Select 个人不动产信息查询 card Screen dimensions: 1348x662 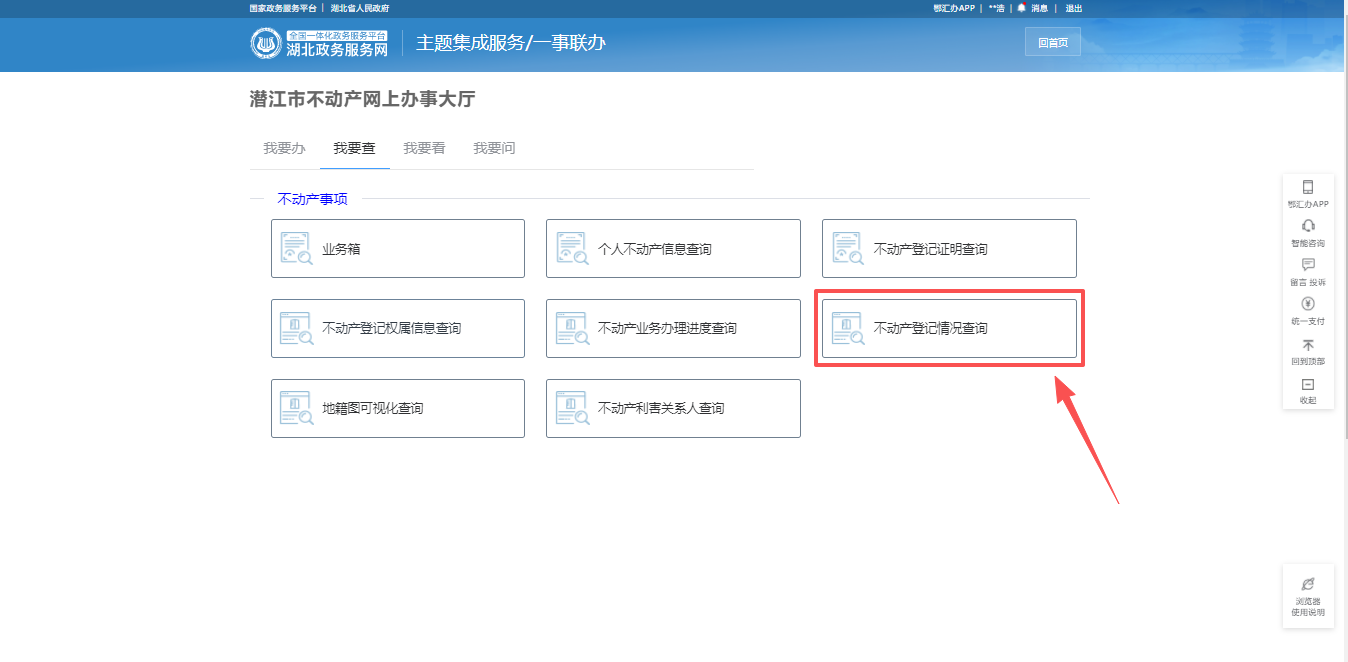[x=673, y=248]
